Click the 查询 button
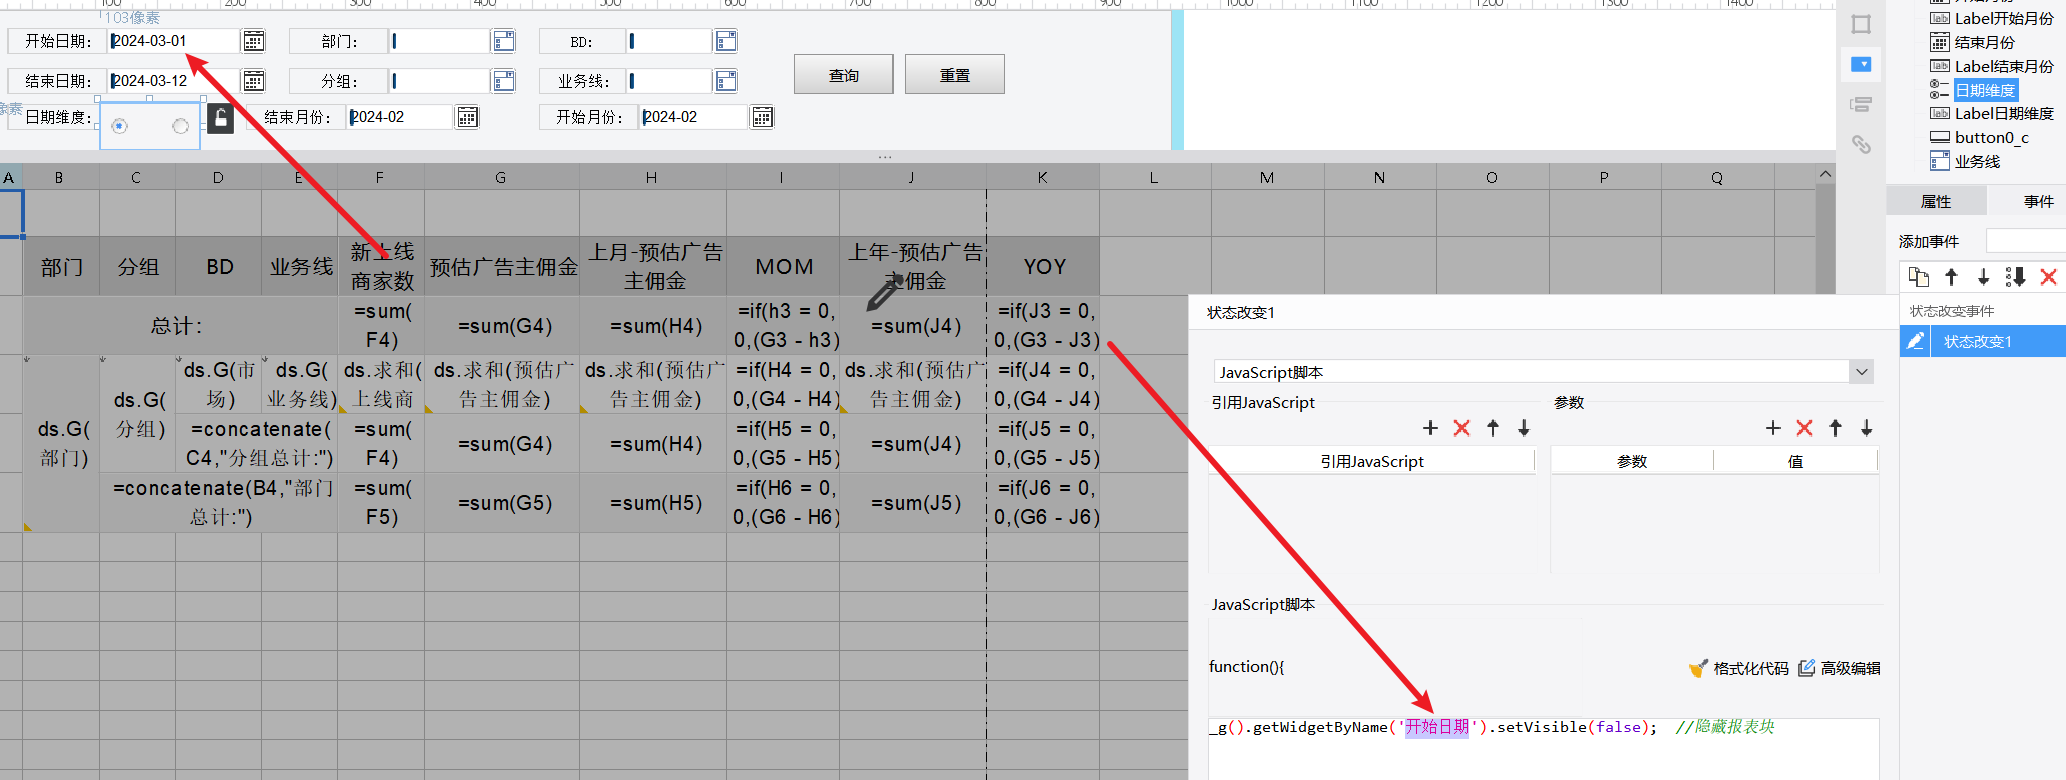The height and width of the screenshot is (780, 2066). (x=844, y=75)
